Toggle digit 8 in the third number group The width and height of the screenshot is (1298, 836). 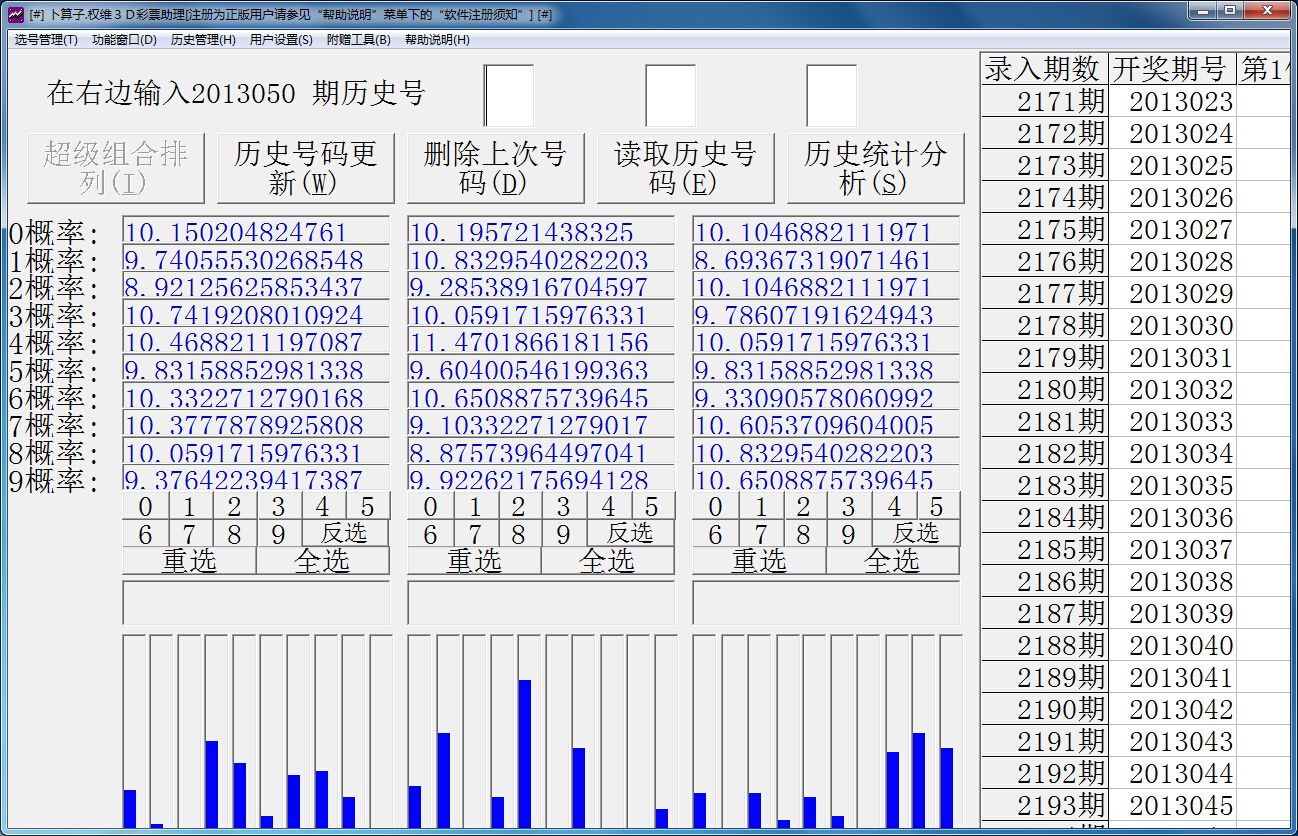click(804, 533)
